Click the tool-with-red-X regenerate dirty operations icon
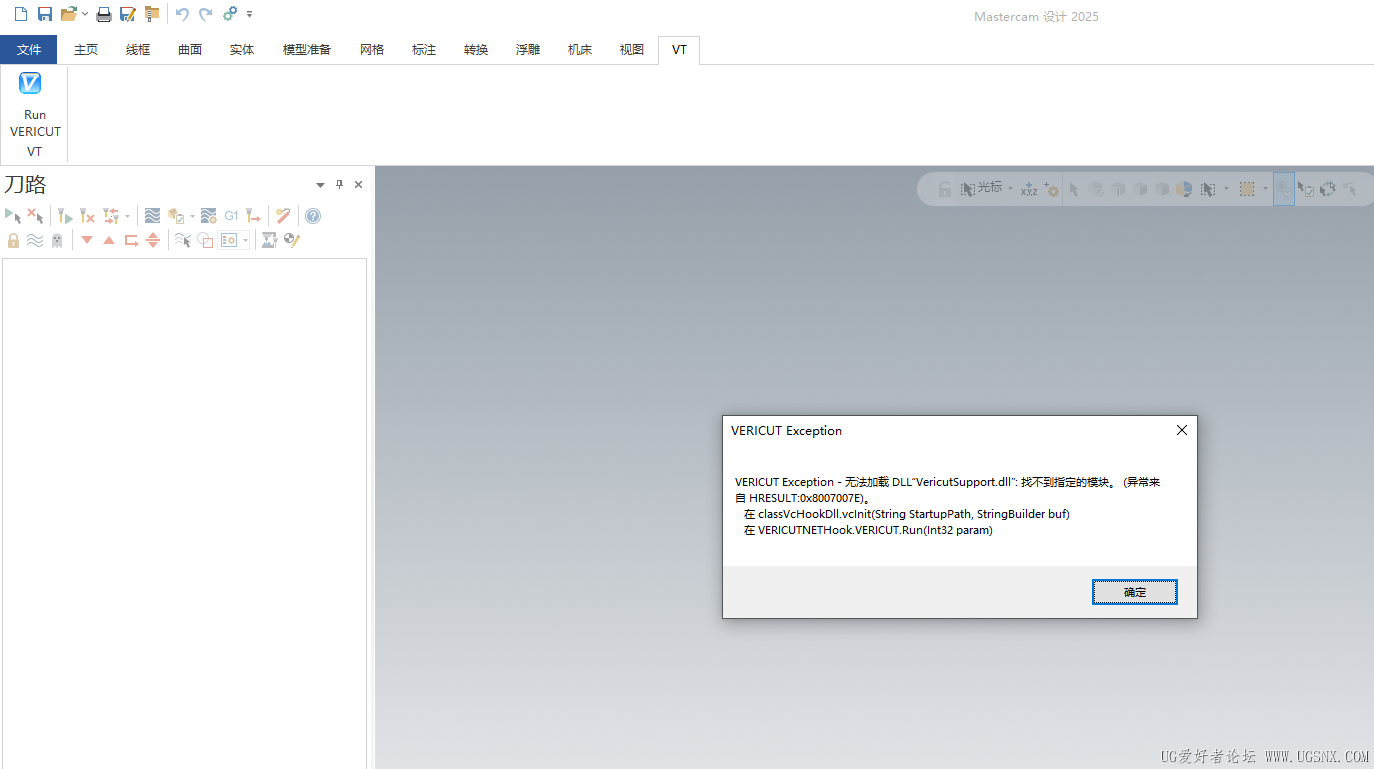The image size is (1374, 769). tap(87, 215)
